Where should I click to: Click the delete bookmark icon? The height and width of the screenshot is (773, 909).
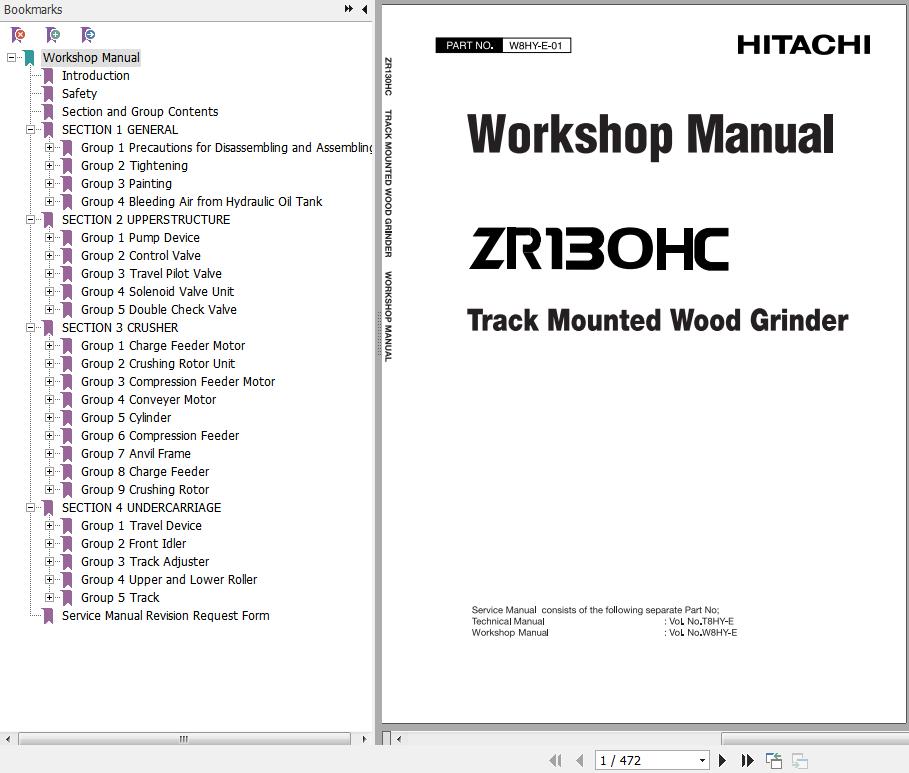coord(19,35)
